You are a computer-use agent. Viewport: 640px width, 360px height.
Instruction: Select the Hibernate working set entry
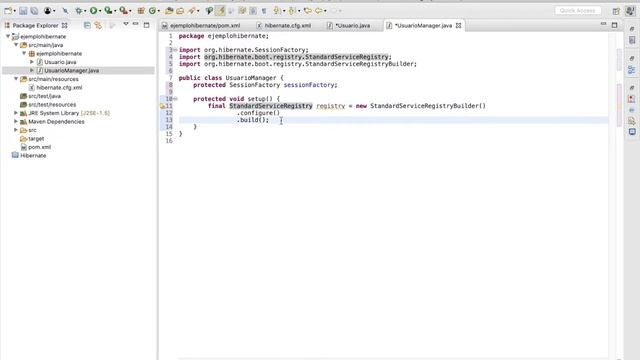click(x=33, y=156)
